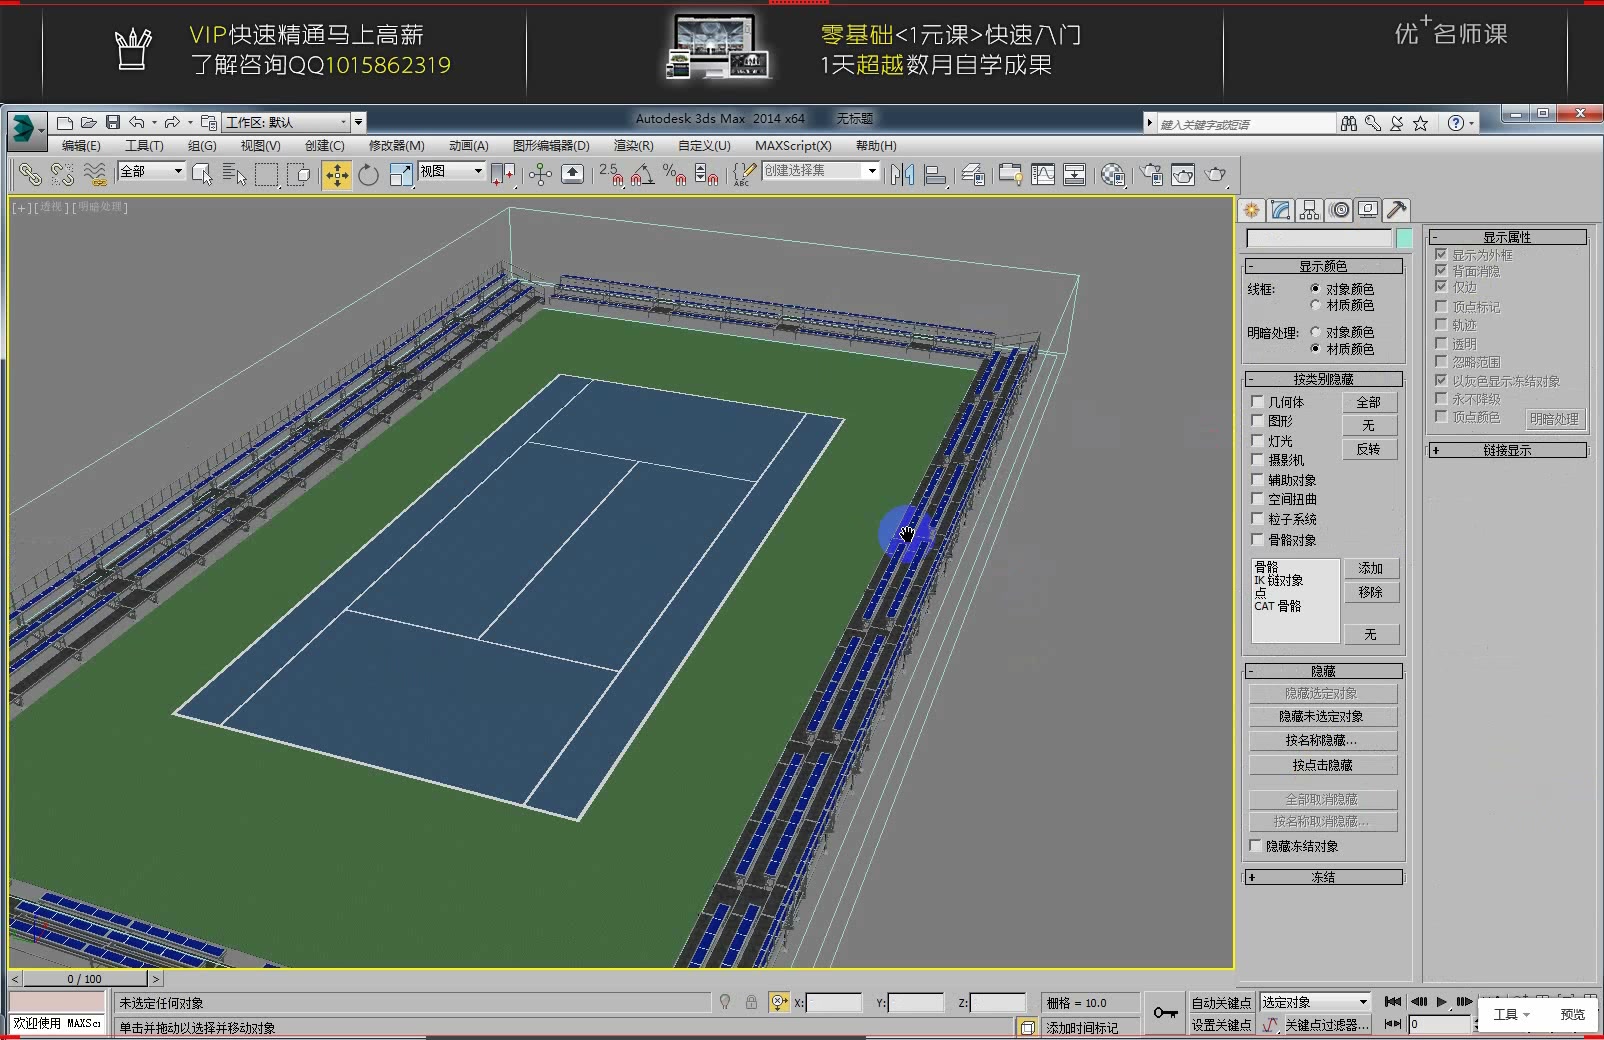Click the 自动关键点 button

click(1221, 1002)
